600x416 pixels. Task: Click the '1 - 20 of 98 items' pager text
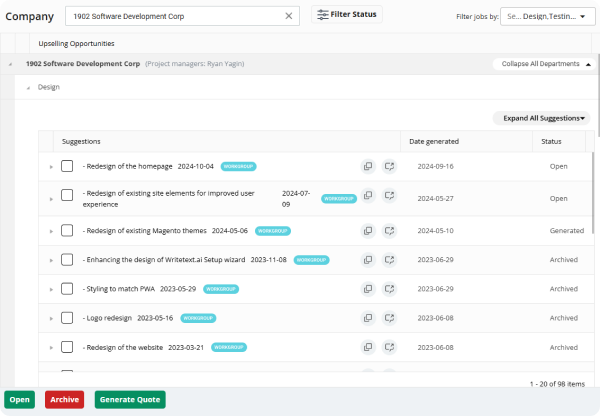(x=557, y=384)
